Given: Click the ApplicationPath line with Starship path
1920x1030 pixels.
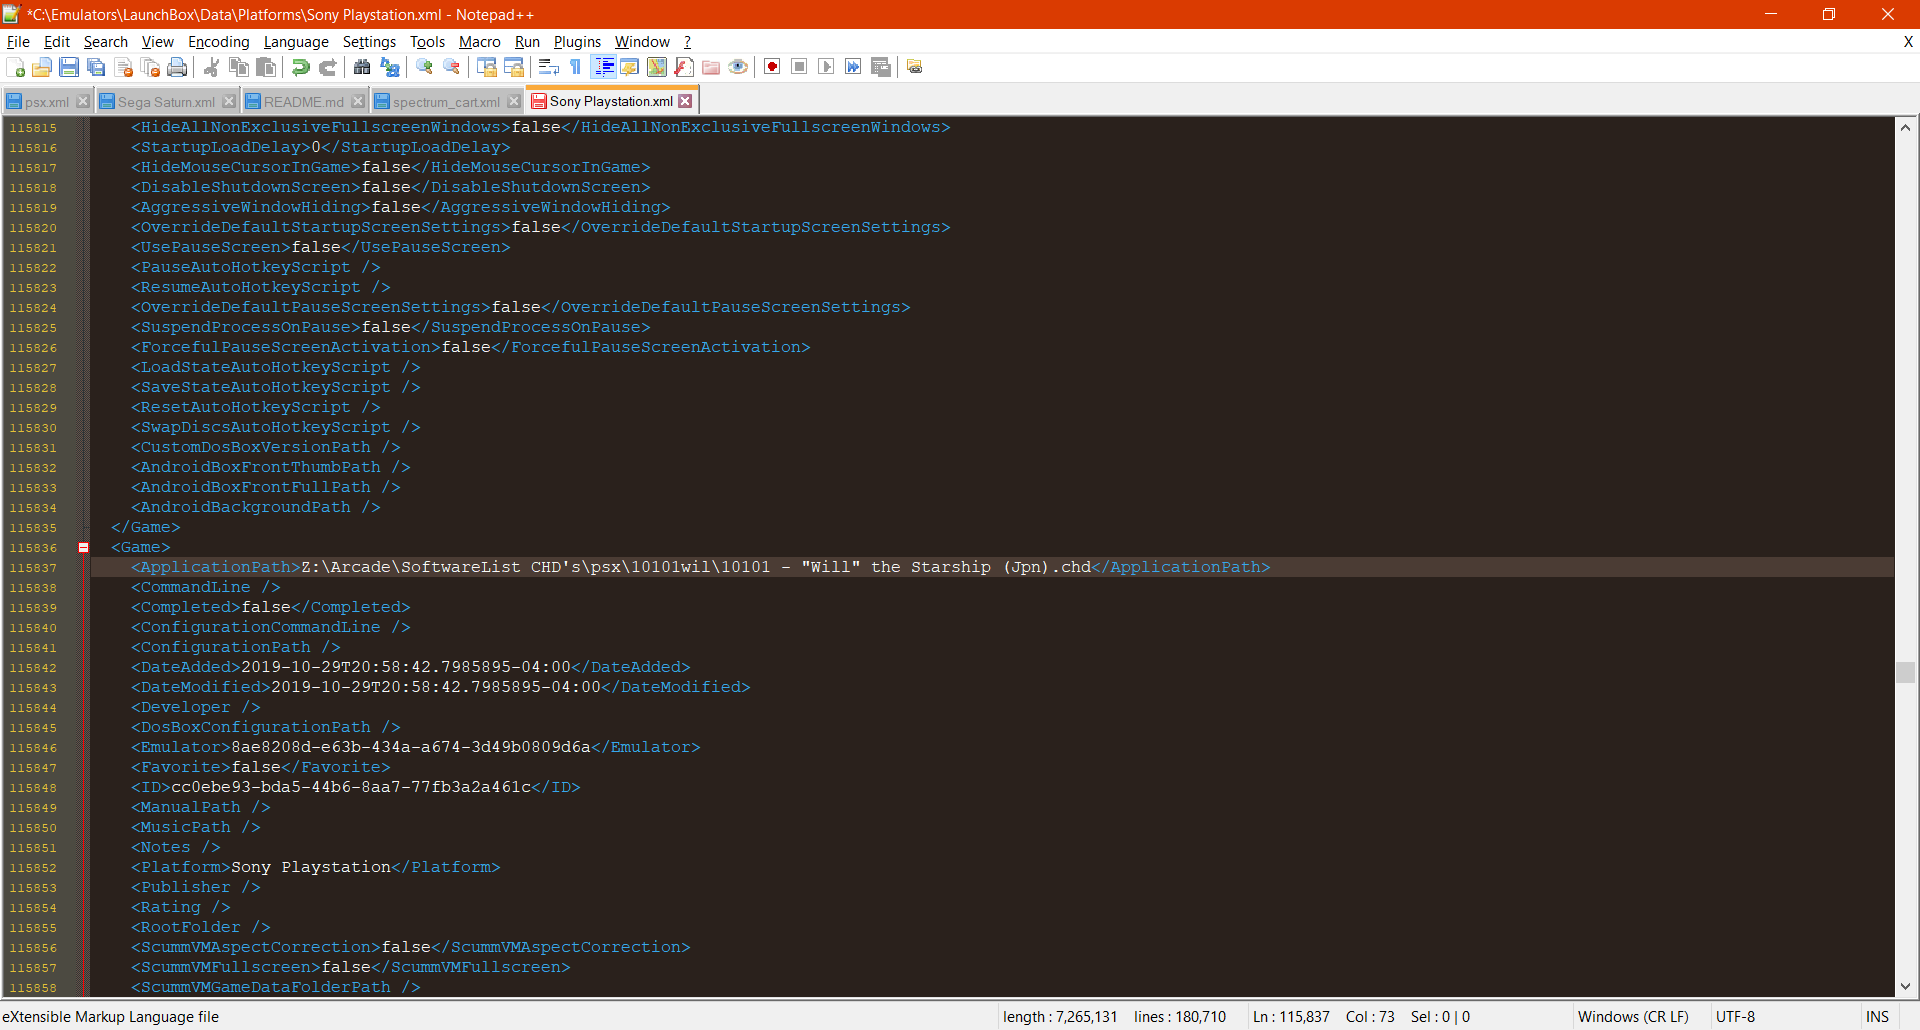Looking at the screenshot, I should point(700,567).
